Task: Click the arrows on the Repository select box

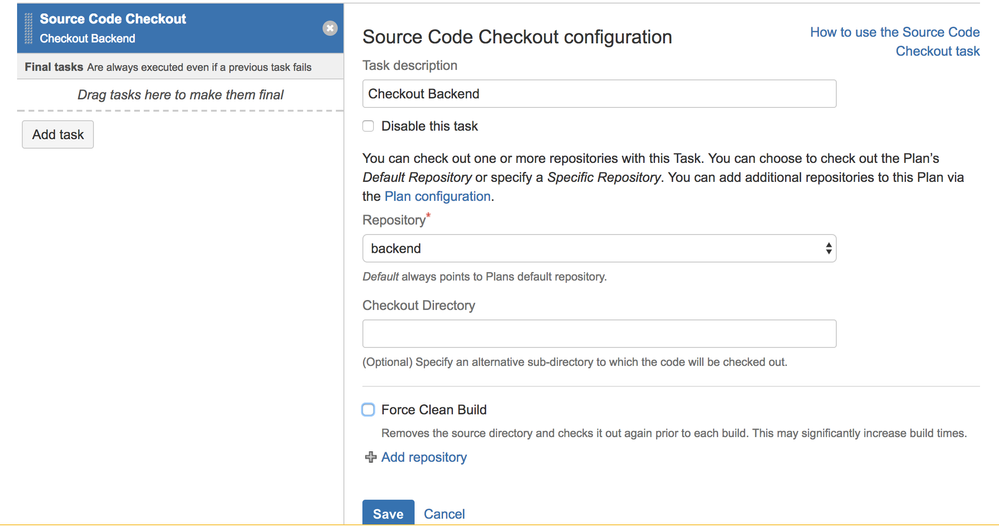Action: (x=829, y=248)
